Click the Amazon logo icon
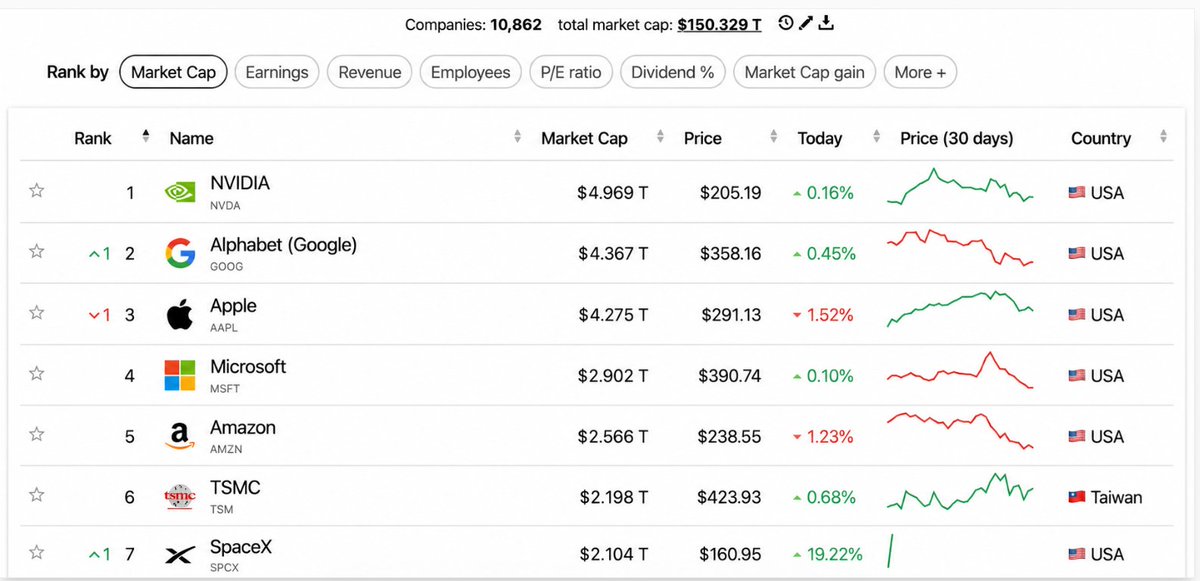The image size is (1200, 581). tap(180, 437)
